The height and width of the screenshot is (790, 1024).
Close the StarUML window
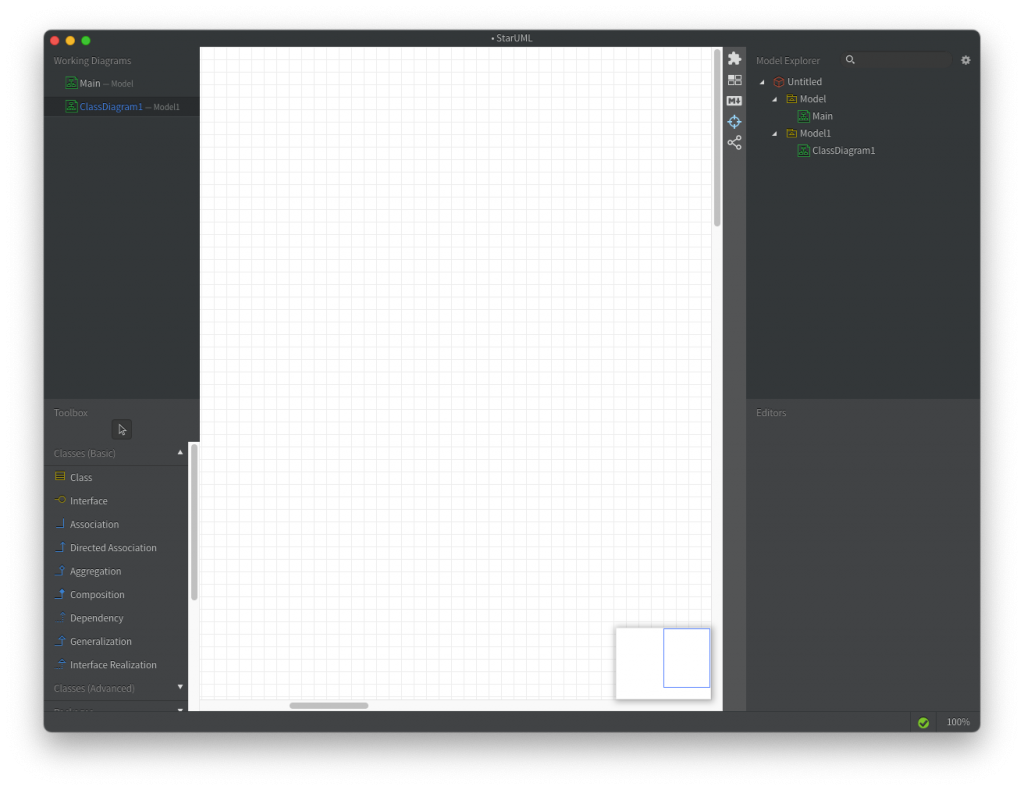(55, 40)
